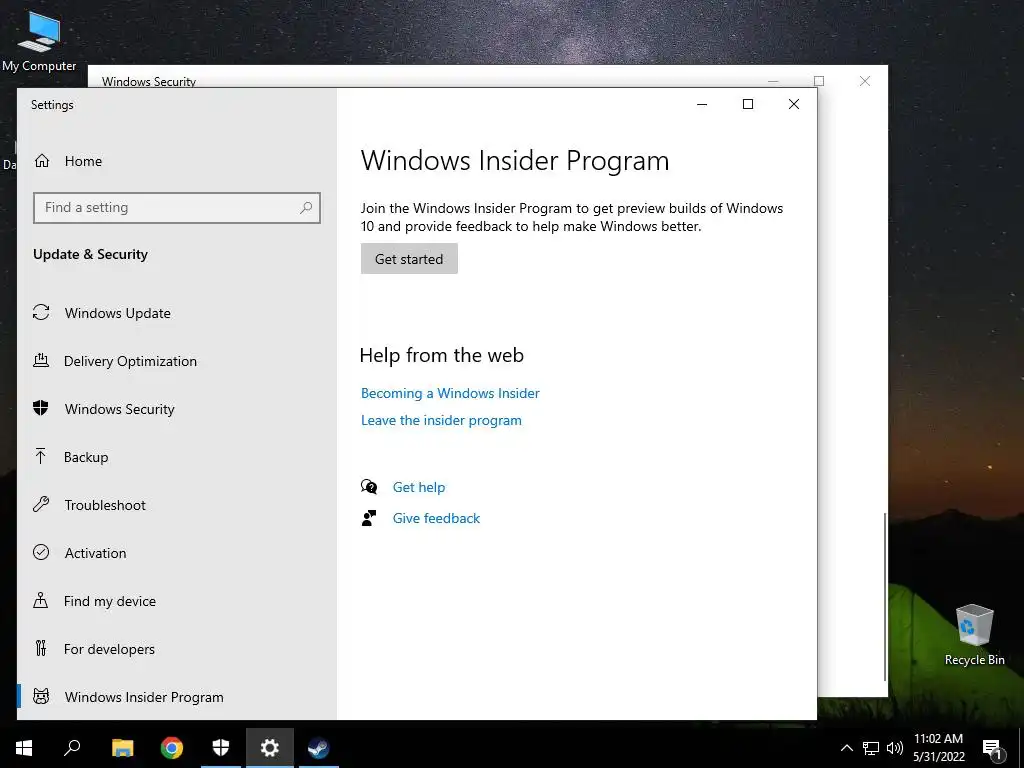Image resolution: width=1024 pixels, height=768 pixels.
Task: Click the Windows Insider Program sidebar label
Action: (x=144, y=697)
